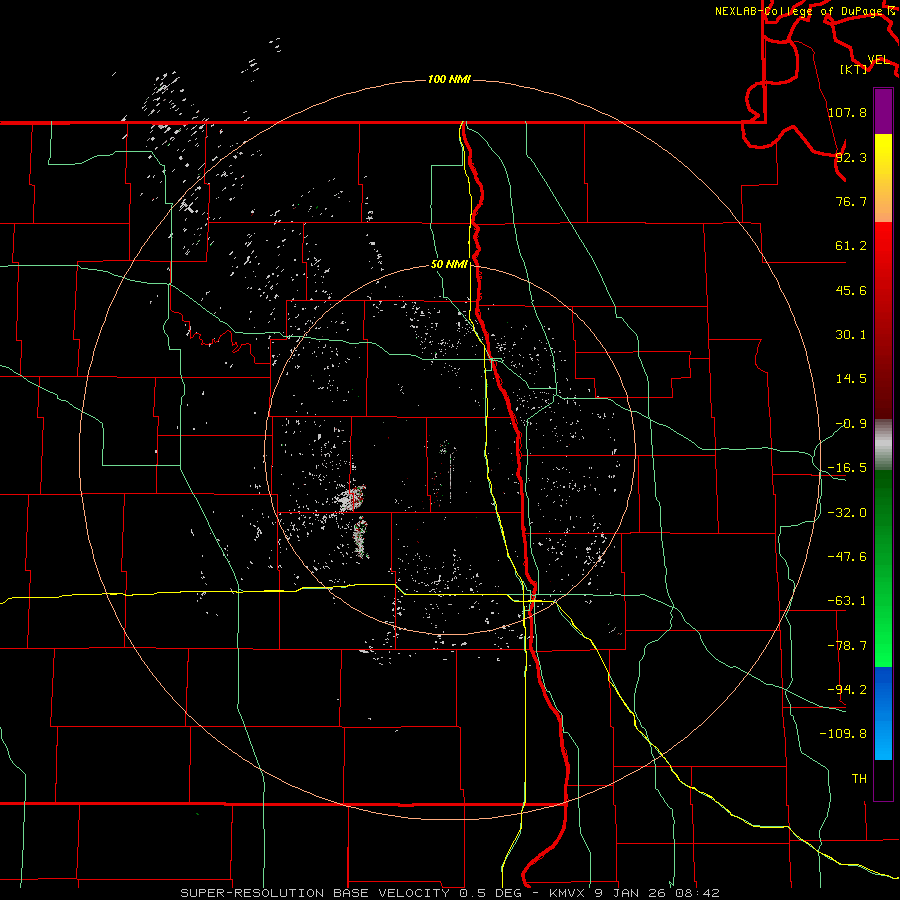
Task: Pick the gray near-zero segment of color bar
Action: [883, 445]
